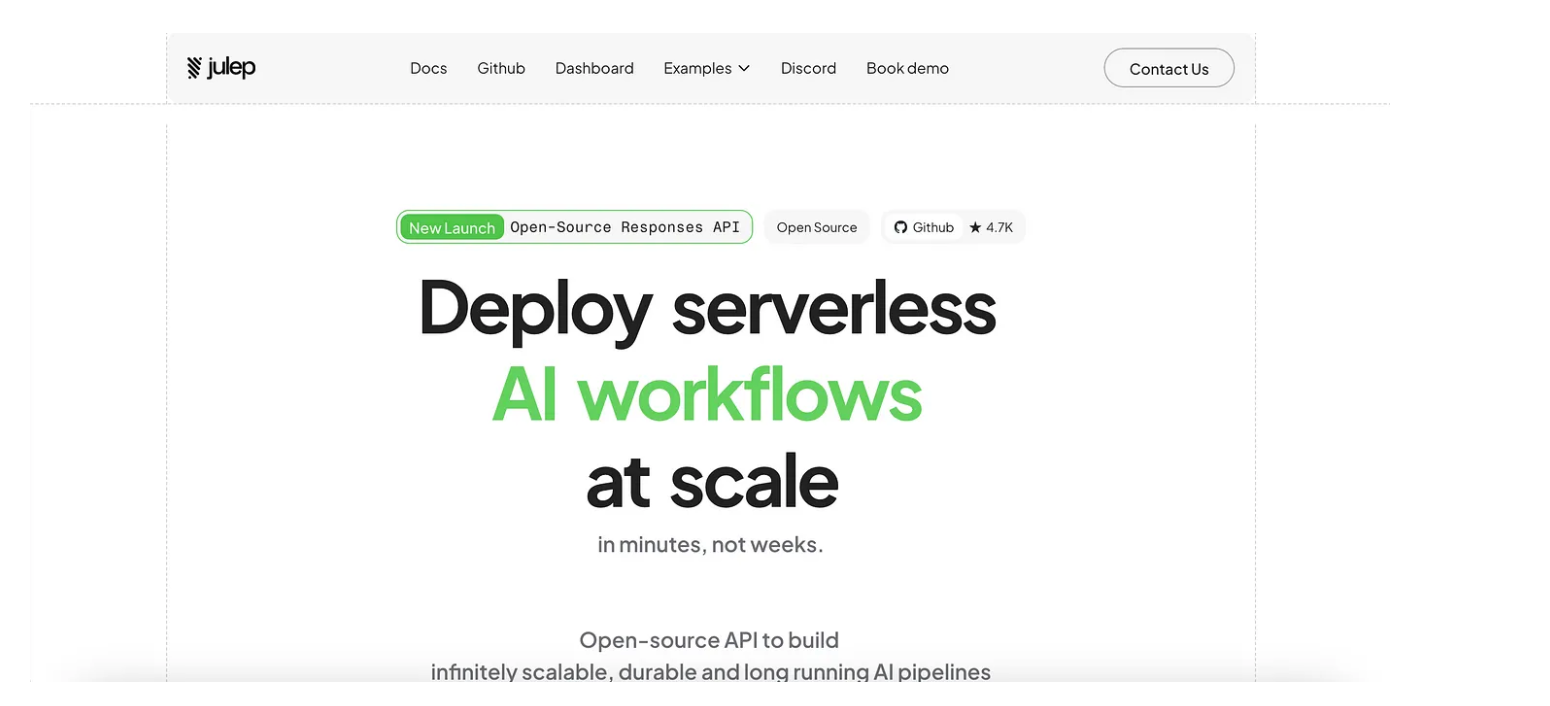Click the GitHub octocat icon

coord(900,227)
